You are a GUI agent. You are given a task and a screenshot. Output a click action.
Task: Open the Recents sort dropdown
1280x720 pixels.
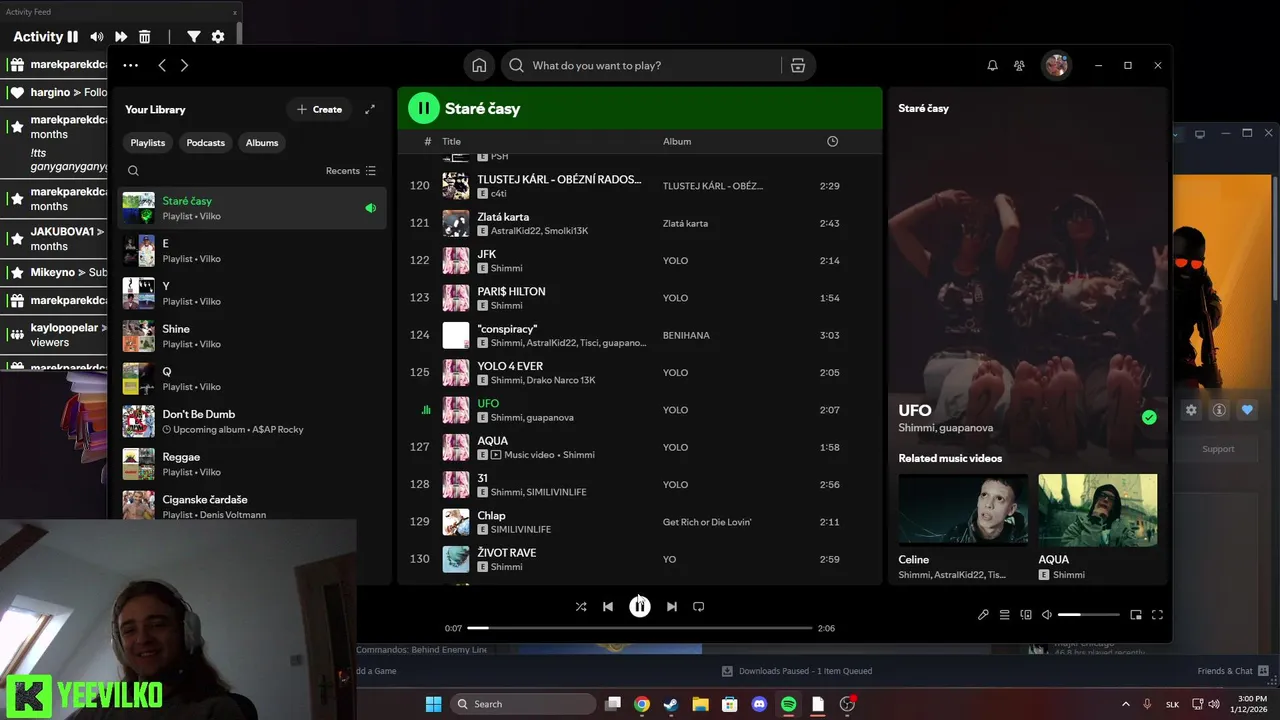[x=351, y=171]
